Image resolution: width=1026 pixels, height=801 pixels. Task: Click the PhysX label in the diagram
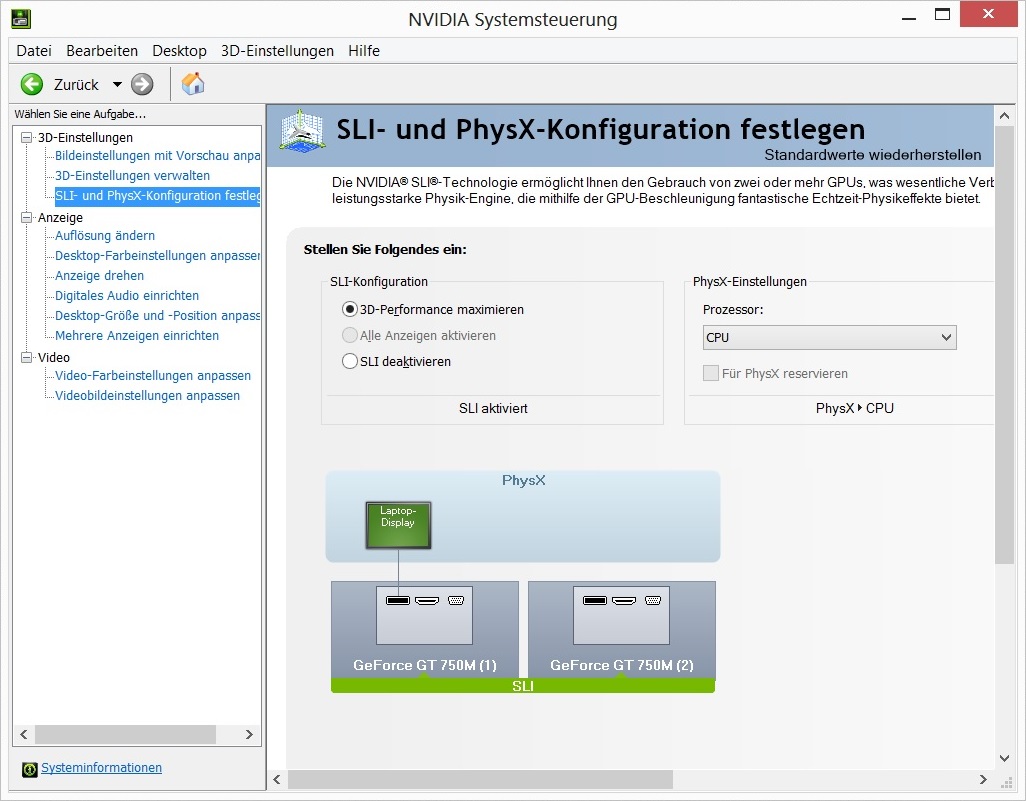(523, 480)
